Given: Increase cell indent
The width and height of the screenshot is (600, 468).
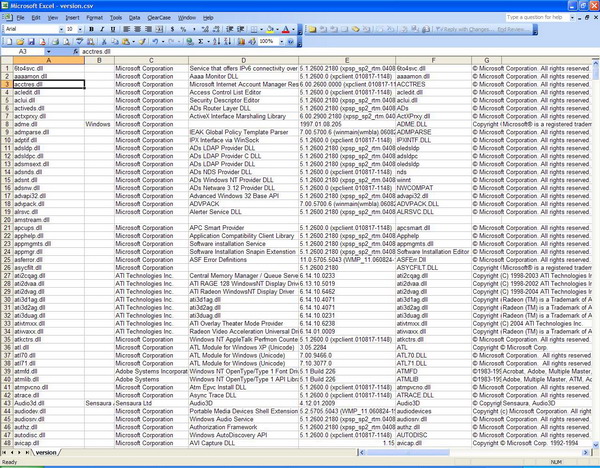Looking at the screenshot, I should point(241,29).
